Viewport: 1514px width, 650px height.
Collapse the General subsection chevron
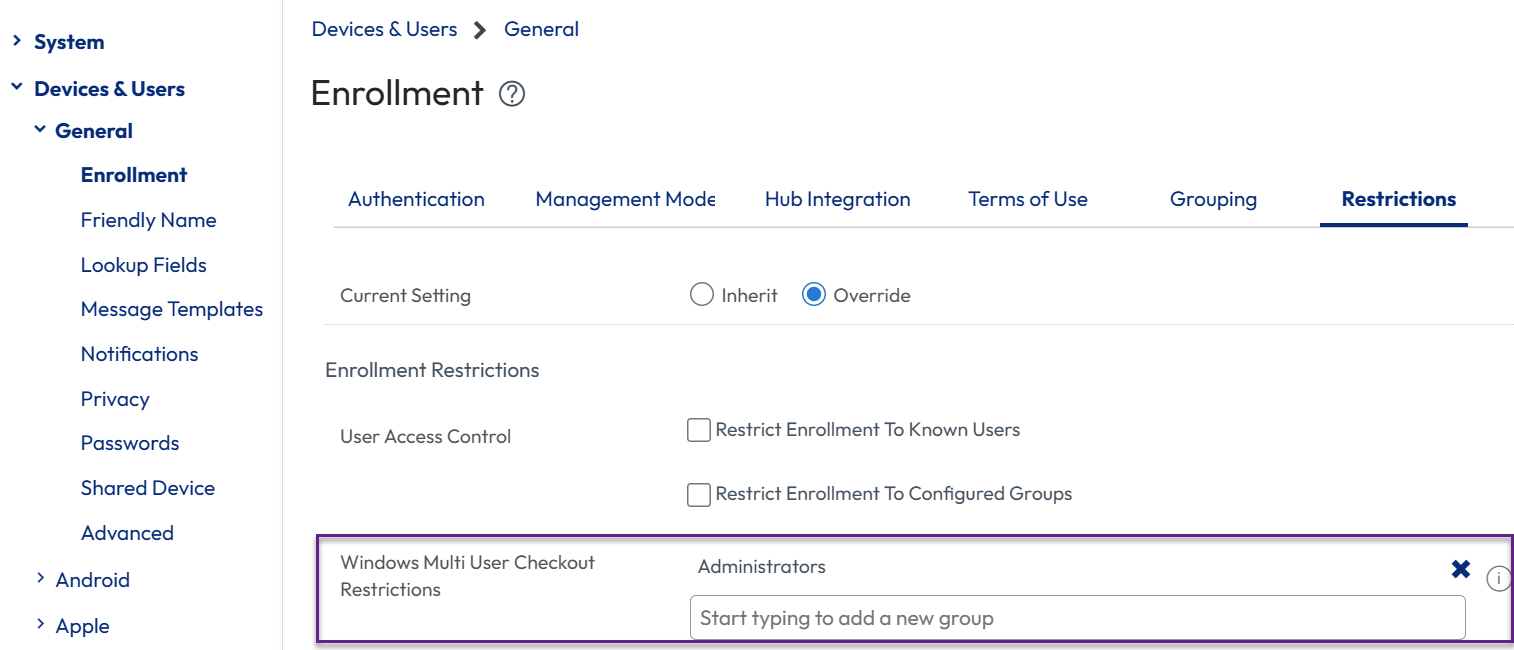click(39, 130)
